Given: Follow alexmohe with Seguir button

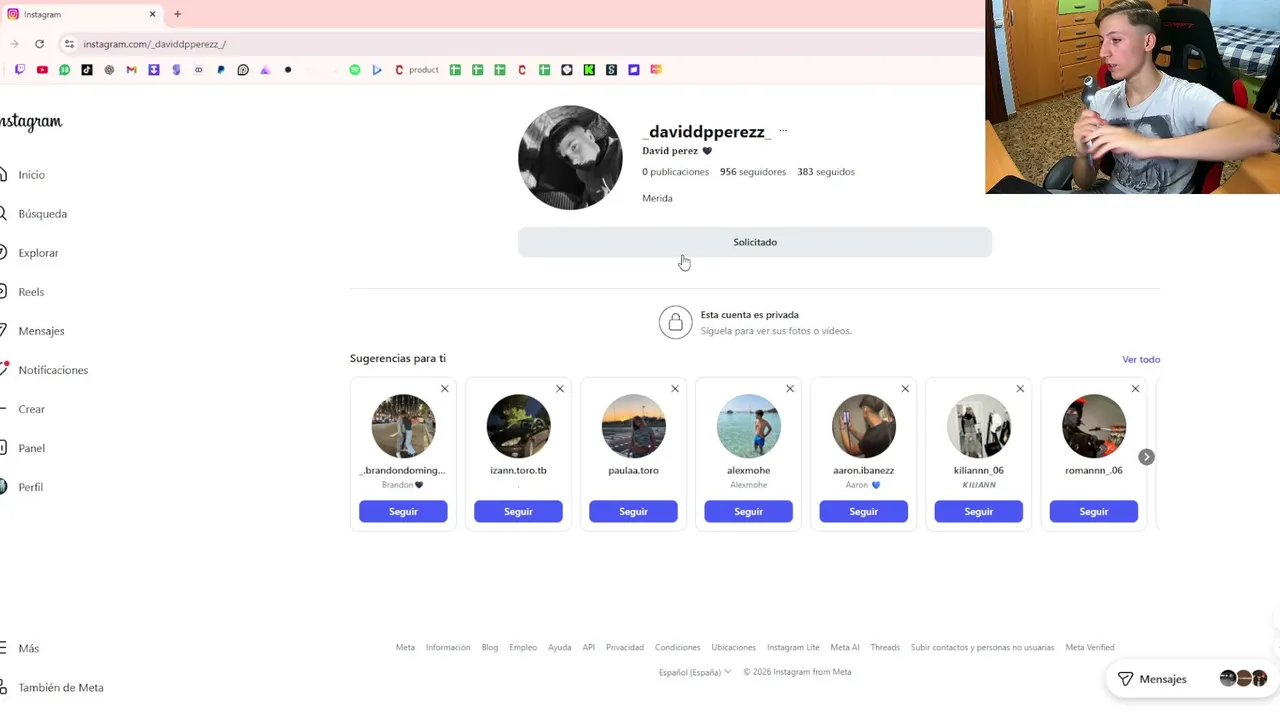Looking at the screenshot, I should [748, 512].
